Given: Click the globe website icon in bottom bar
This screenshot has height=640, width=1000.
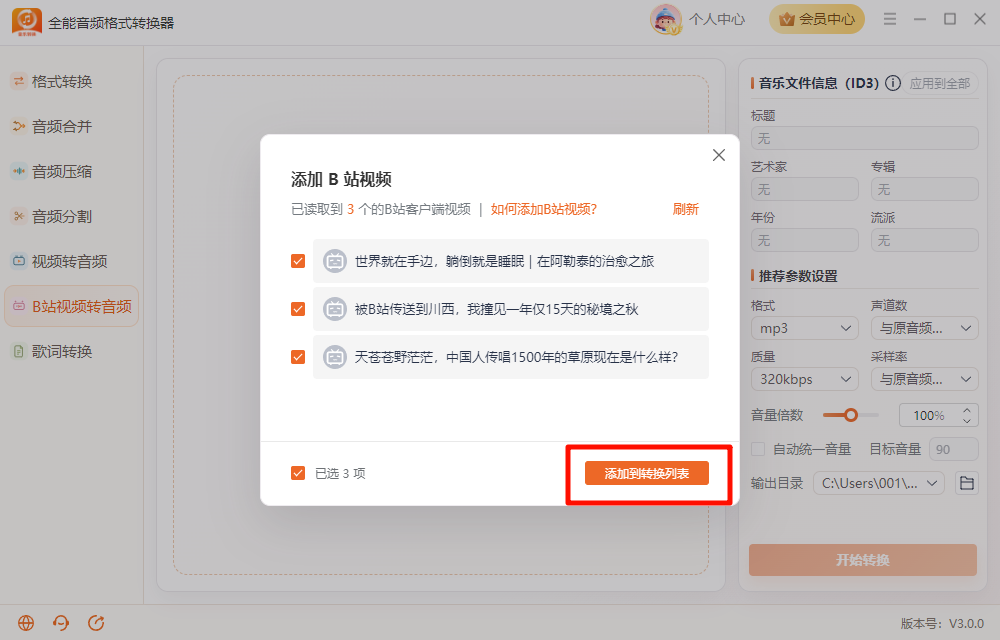Looking at the screenshot, I should coord(26,623).
